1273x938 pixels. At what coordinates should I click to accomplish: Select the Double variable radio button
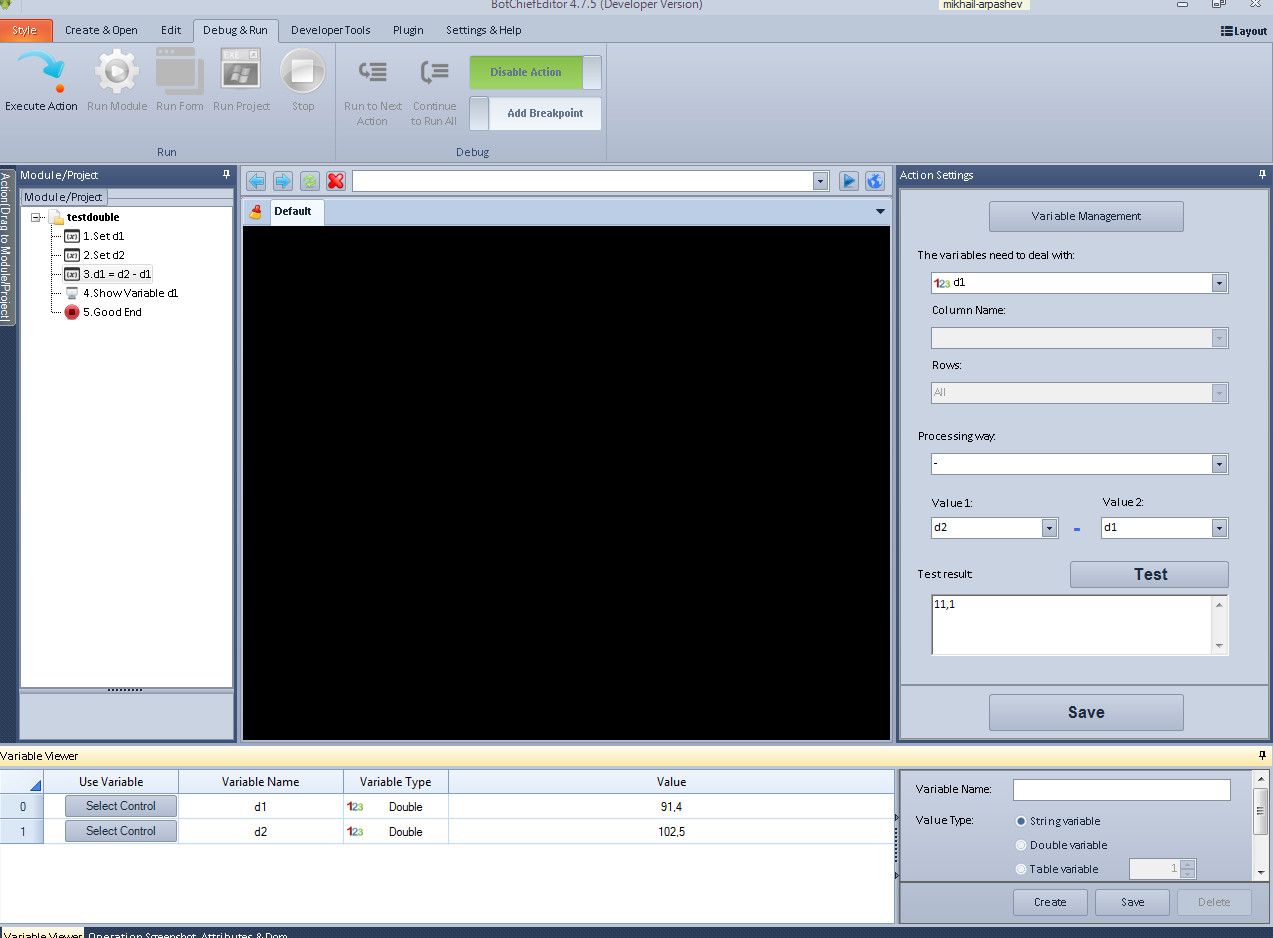coord(1021,845)
